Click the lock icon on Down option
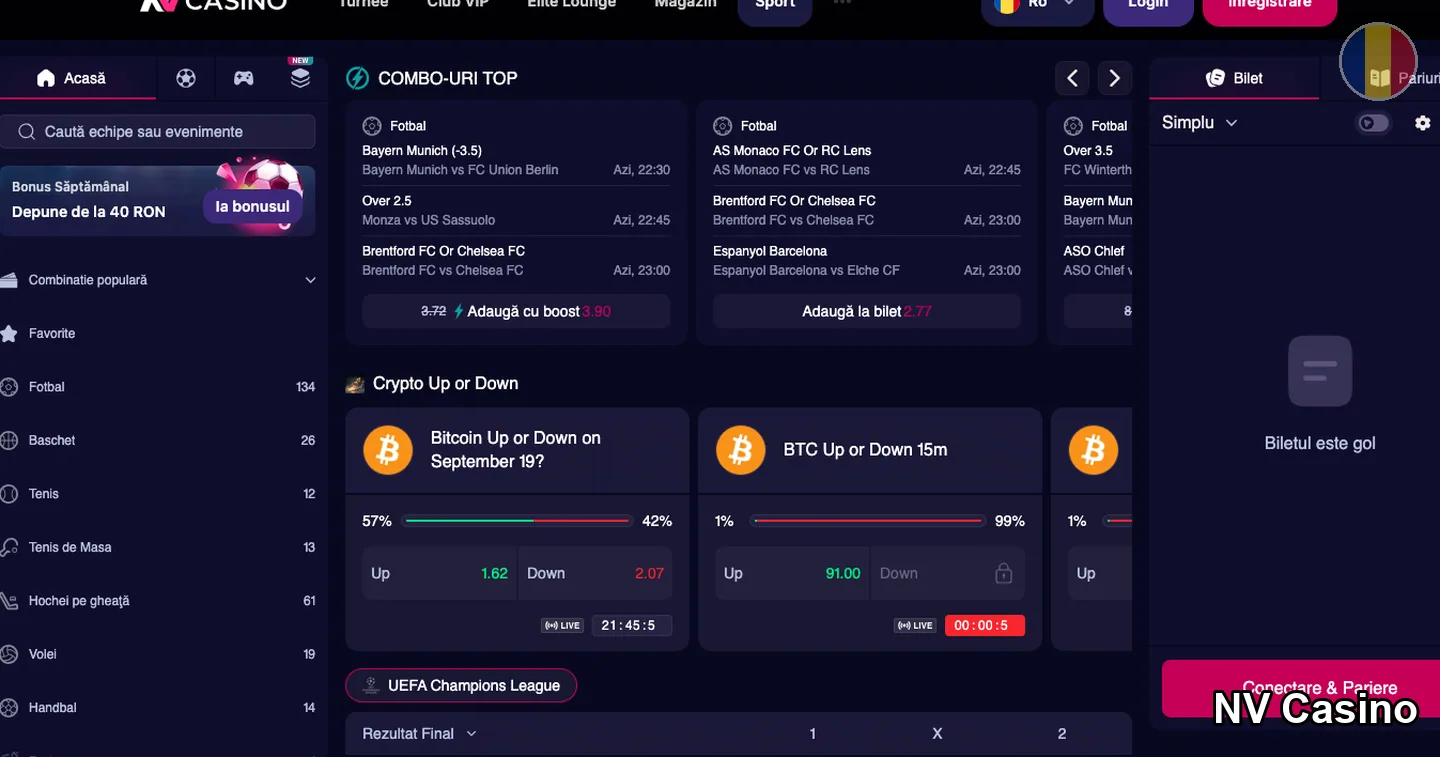 [1004, 573]
